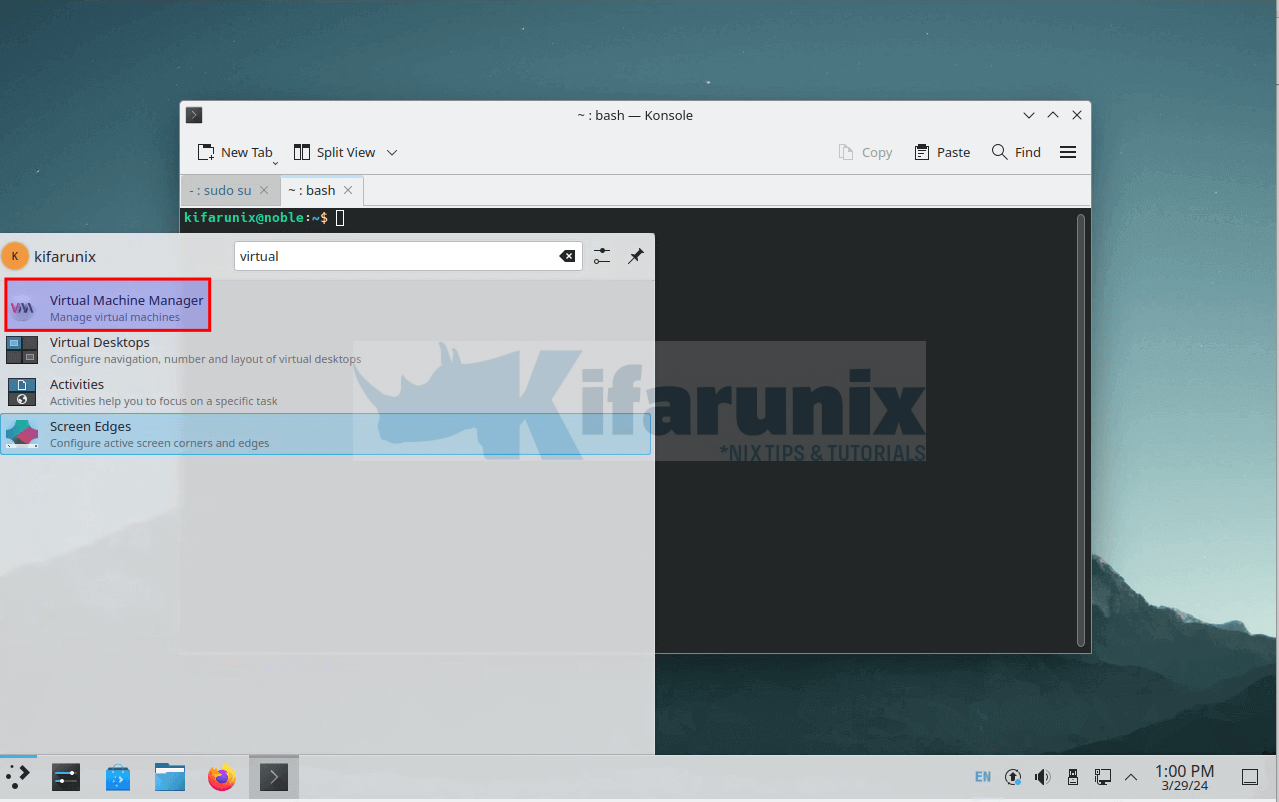Expand the Split View dropdown arrow

click(391, 152)
